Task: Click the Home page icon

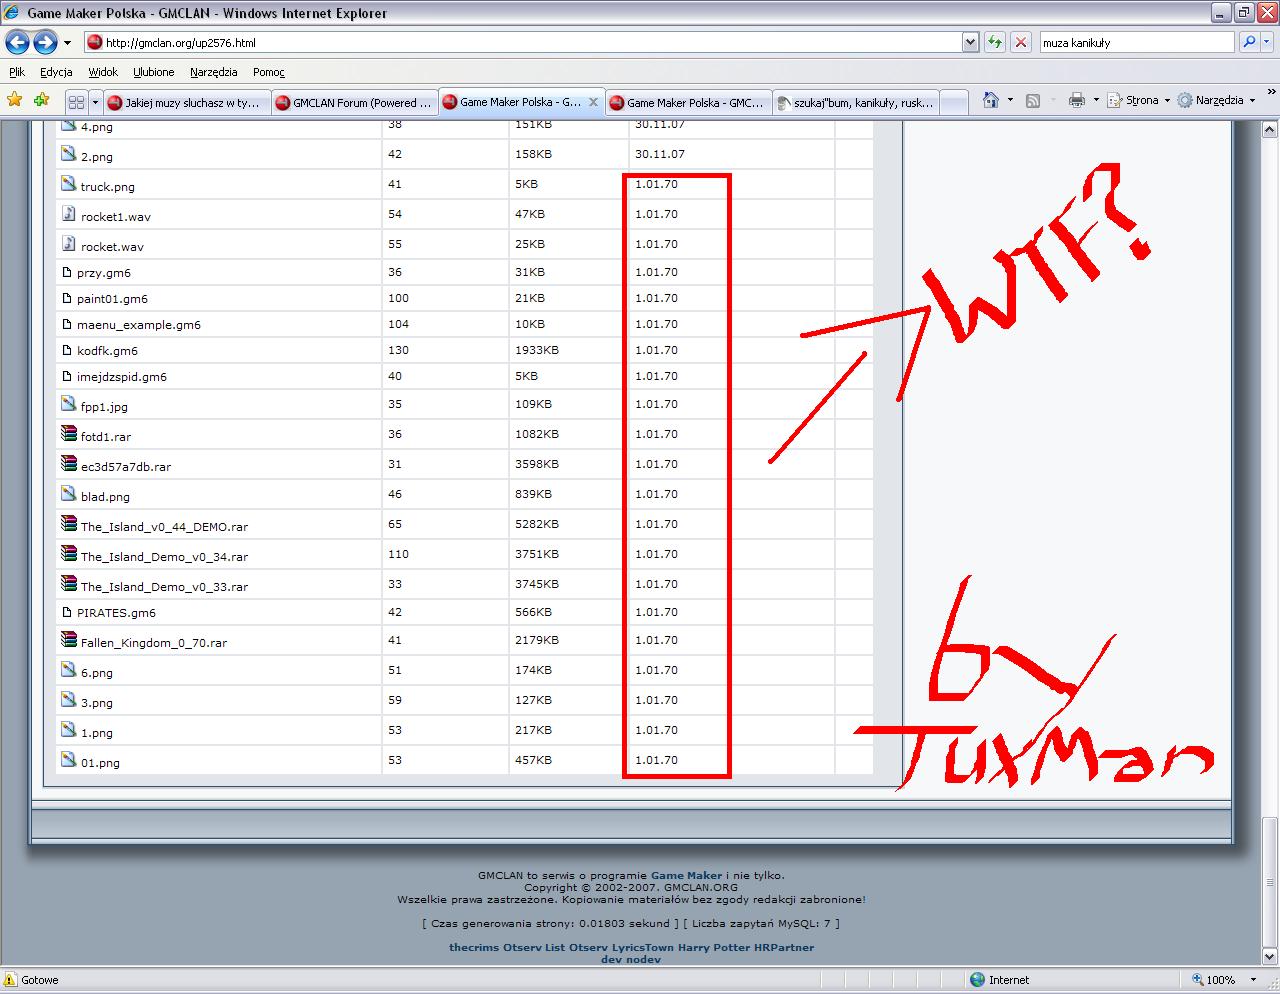Action: (x=990, y=100)
